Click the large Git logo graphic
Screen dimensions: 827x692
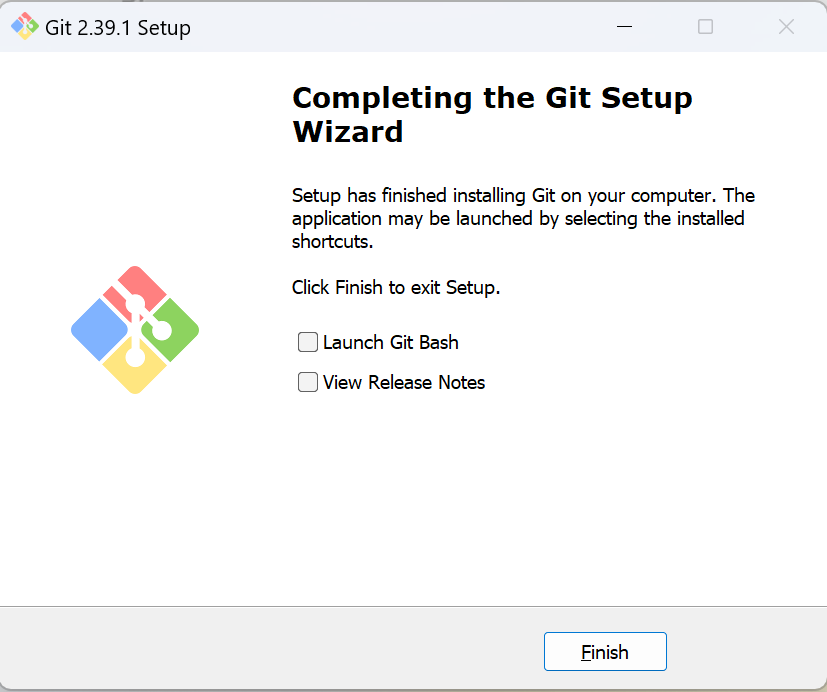135,329
